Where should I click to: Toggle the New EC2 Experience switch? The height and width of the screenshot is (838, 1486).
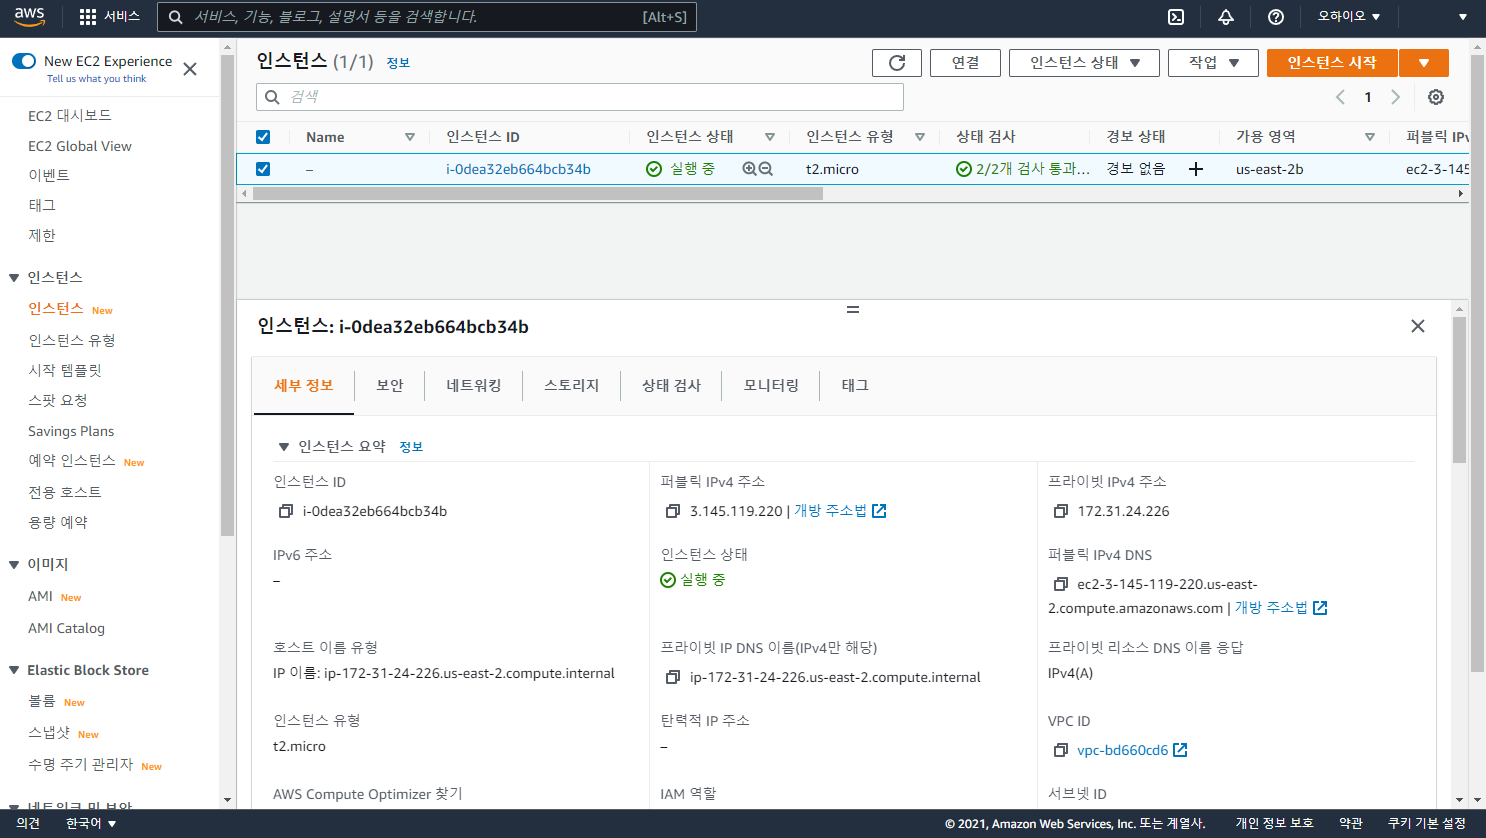pyautogui.click(x=24, y=61)
